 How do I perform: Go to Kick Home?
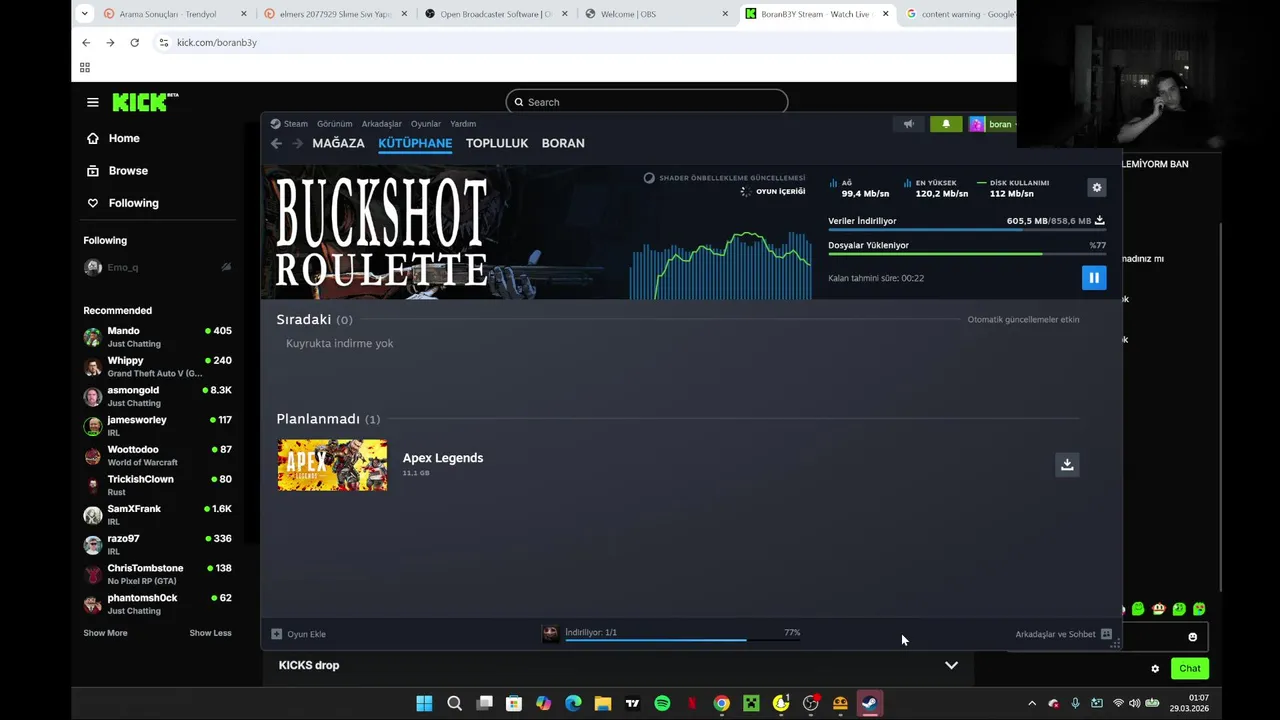pyautogui.click(x=113, y=138)
